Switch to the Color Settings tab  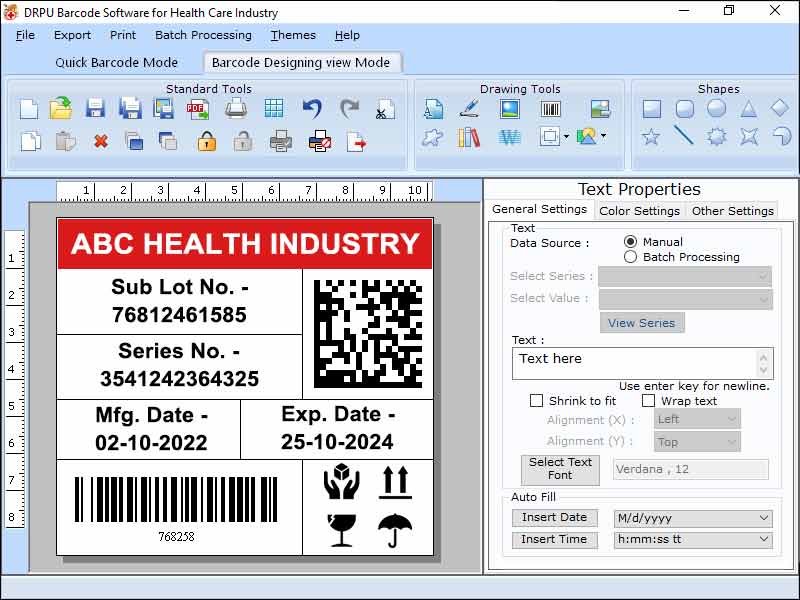click(640, 211)
